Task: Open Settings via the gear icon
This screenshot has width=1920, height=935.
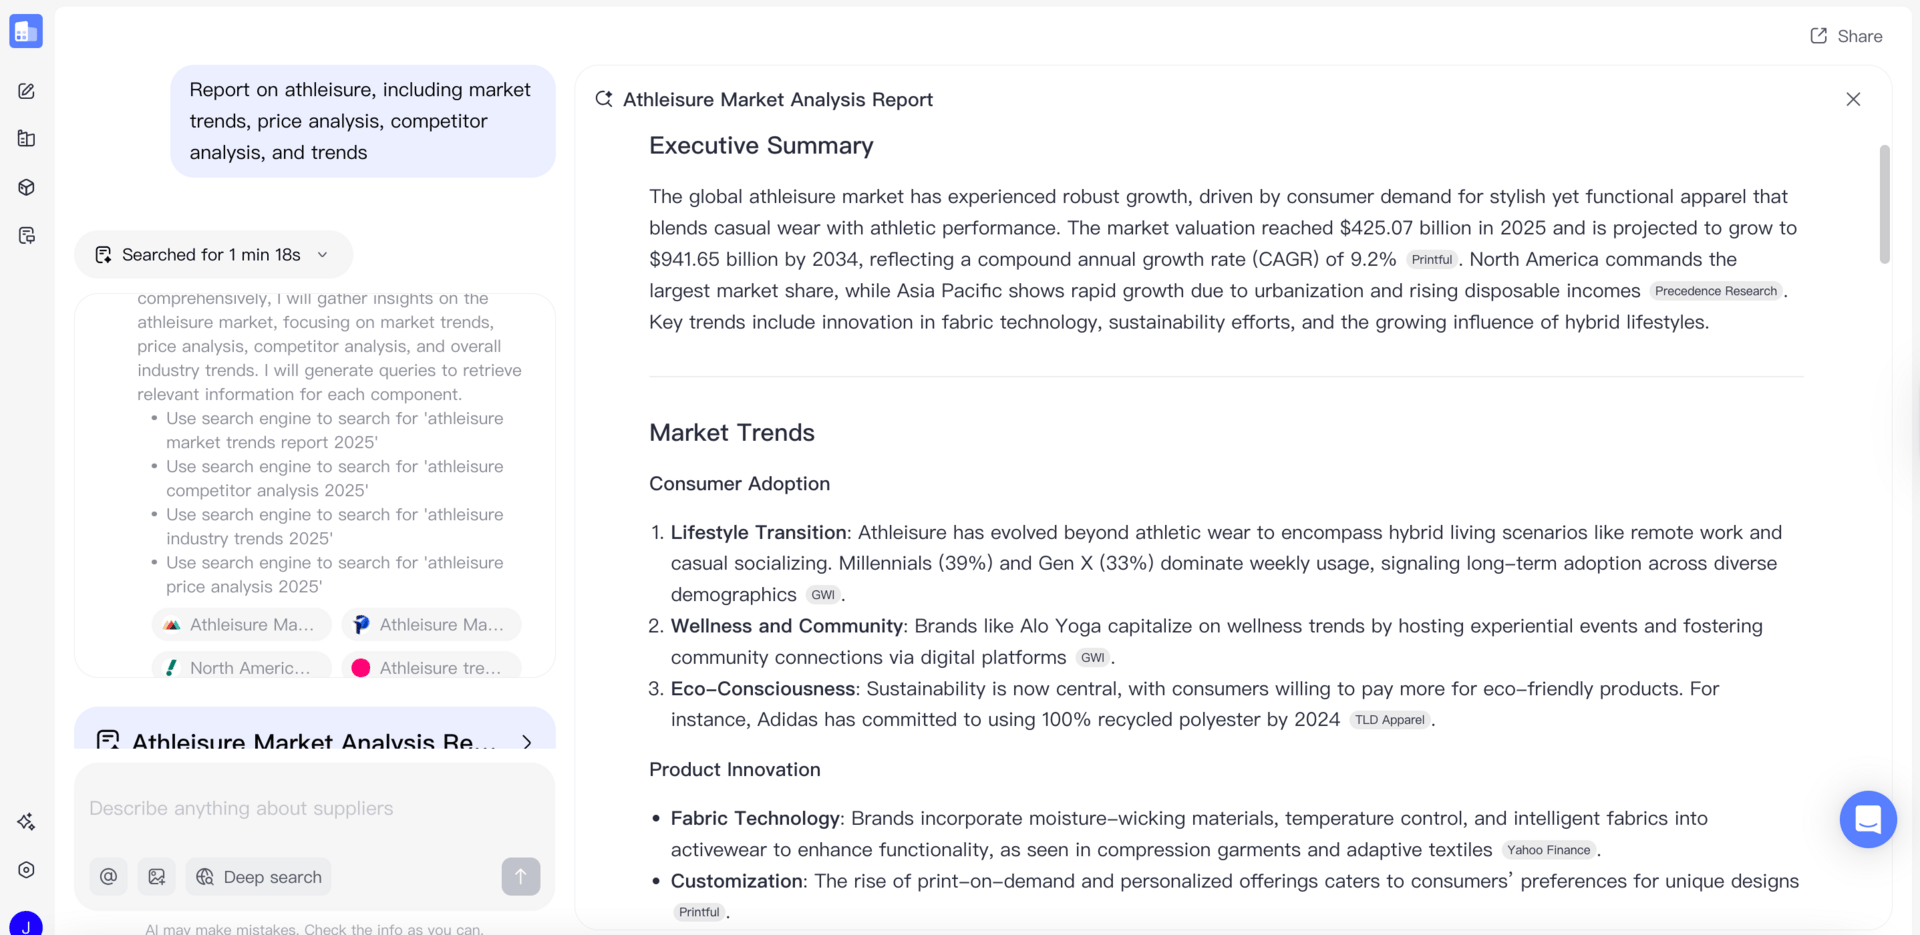Action: pos(26,870)
